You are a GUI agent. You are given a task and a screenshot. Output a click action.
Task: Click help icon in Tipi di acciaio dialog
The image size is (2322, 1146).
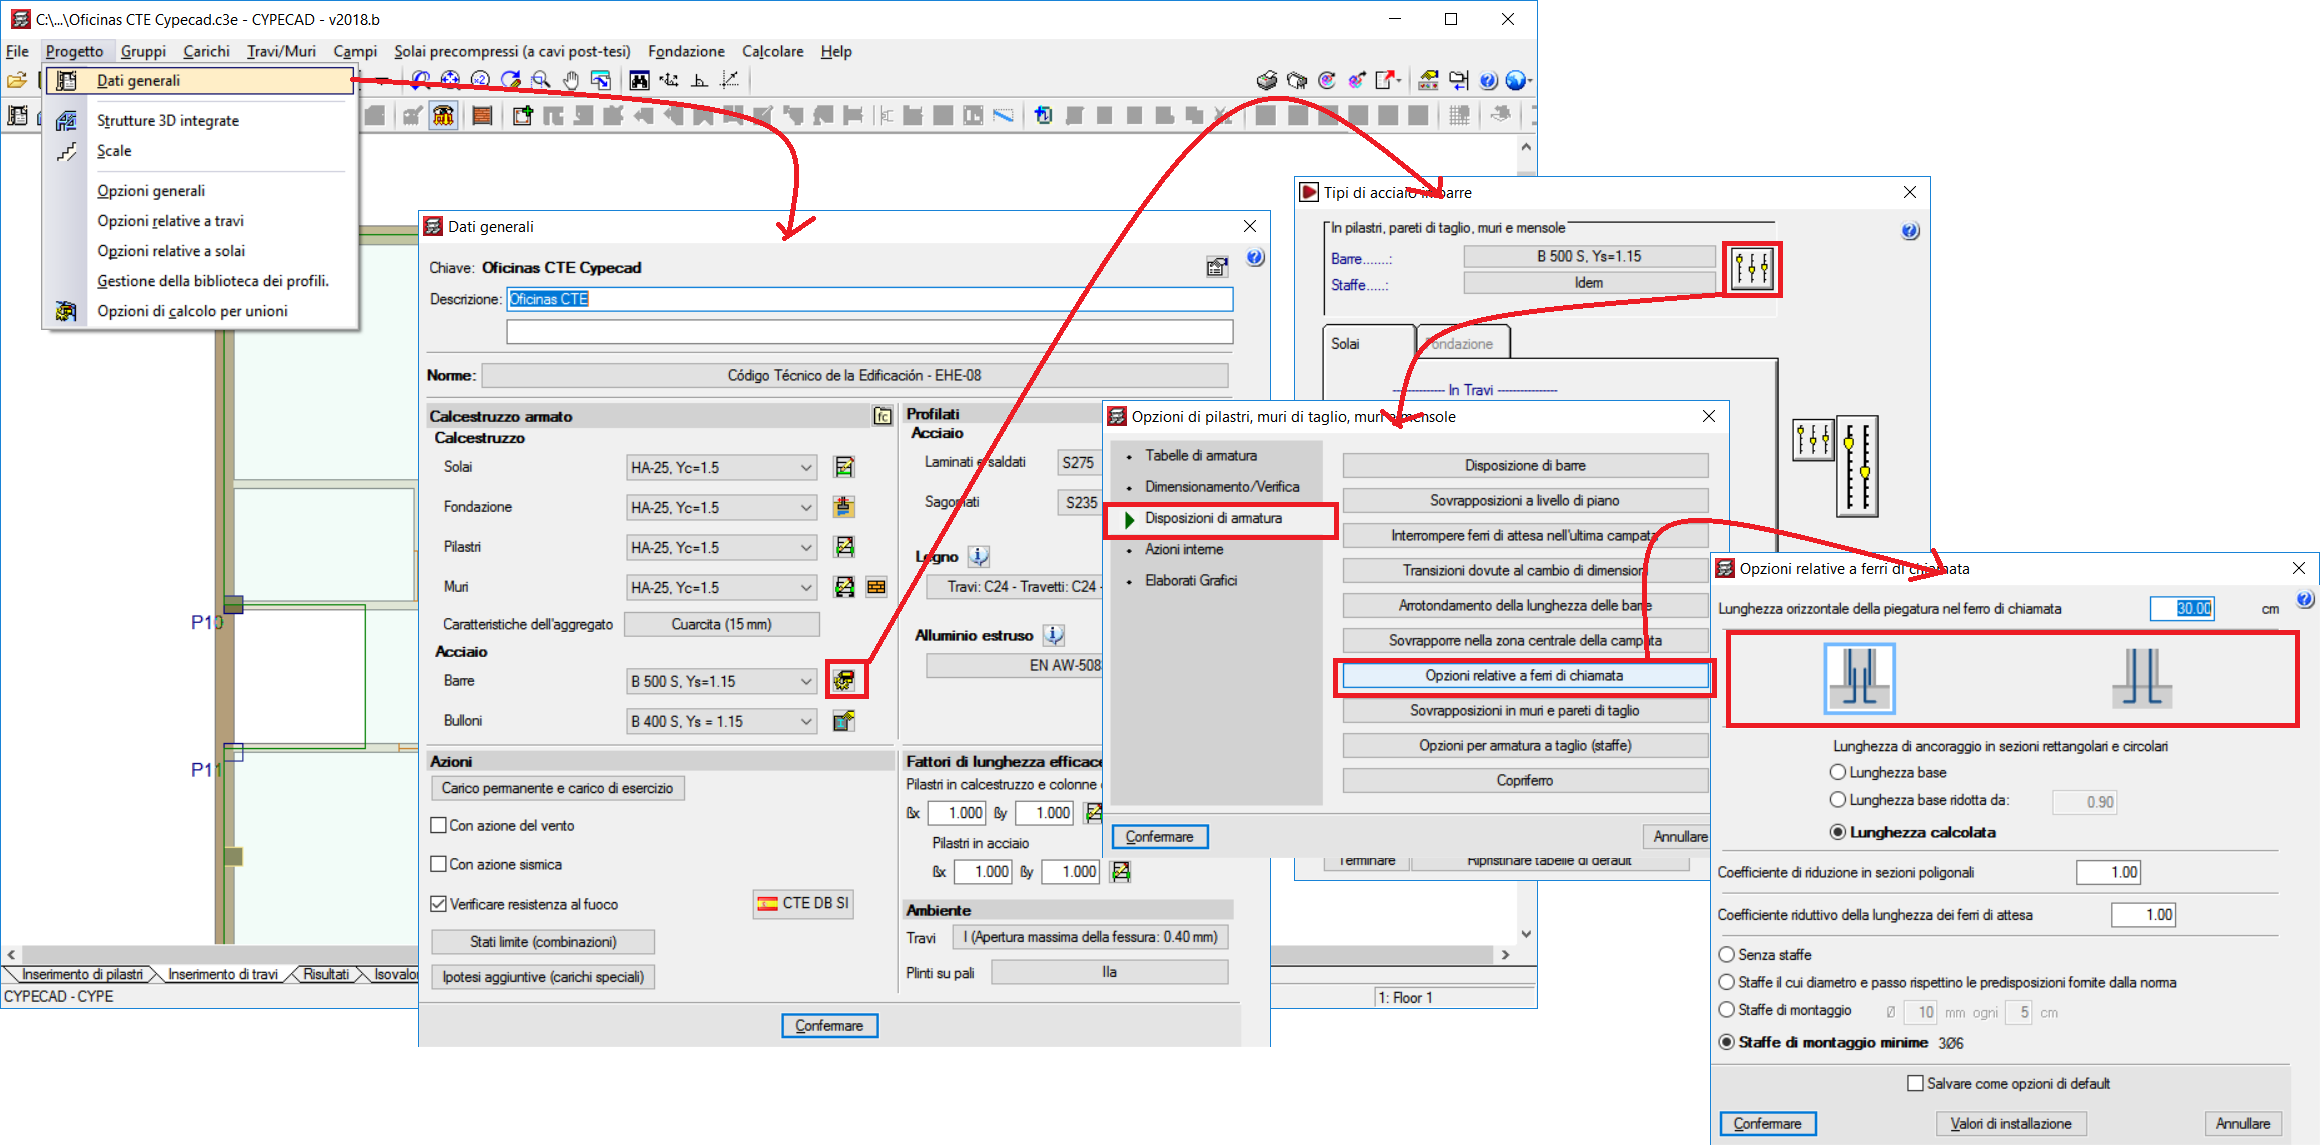tap(1910, 231)
